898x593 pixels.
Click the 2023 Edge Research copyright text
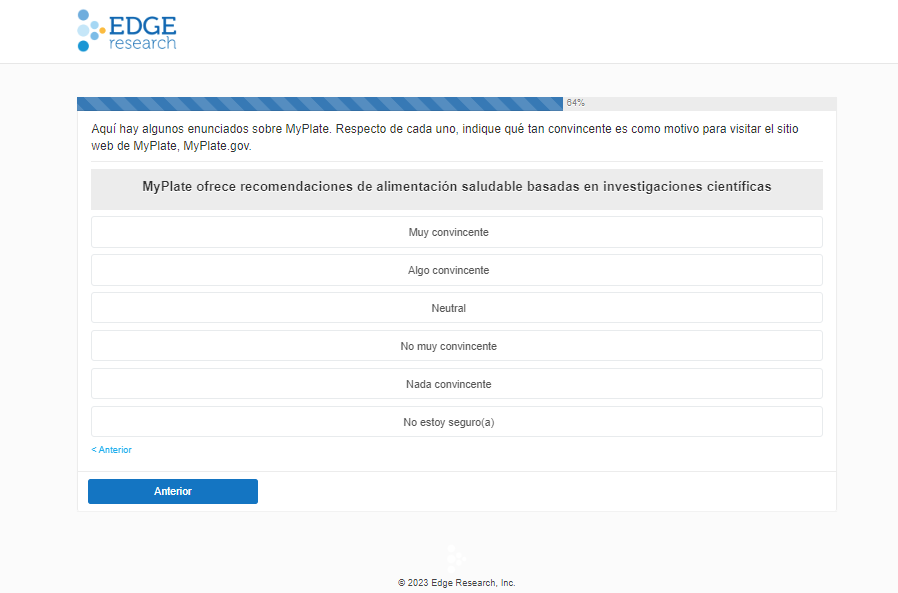pos(456,583)
